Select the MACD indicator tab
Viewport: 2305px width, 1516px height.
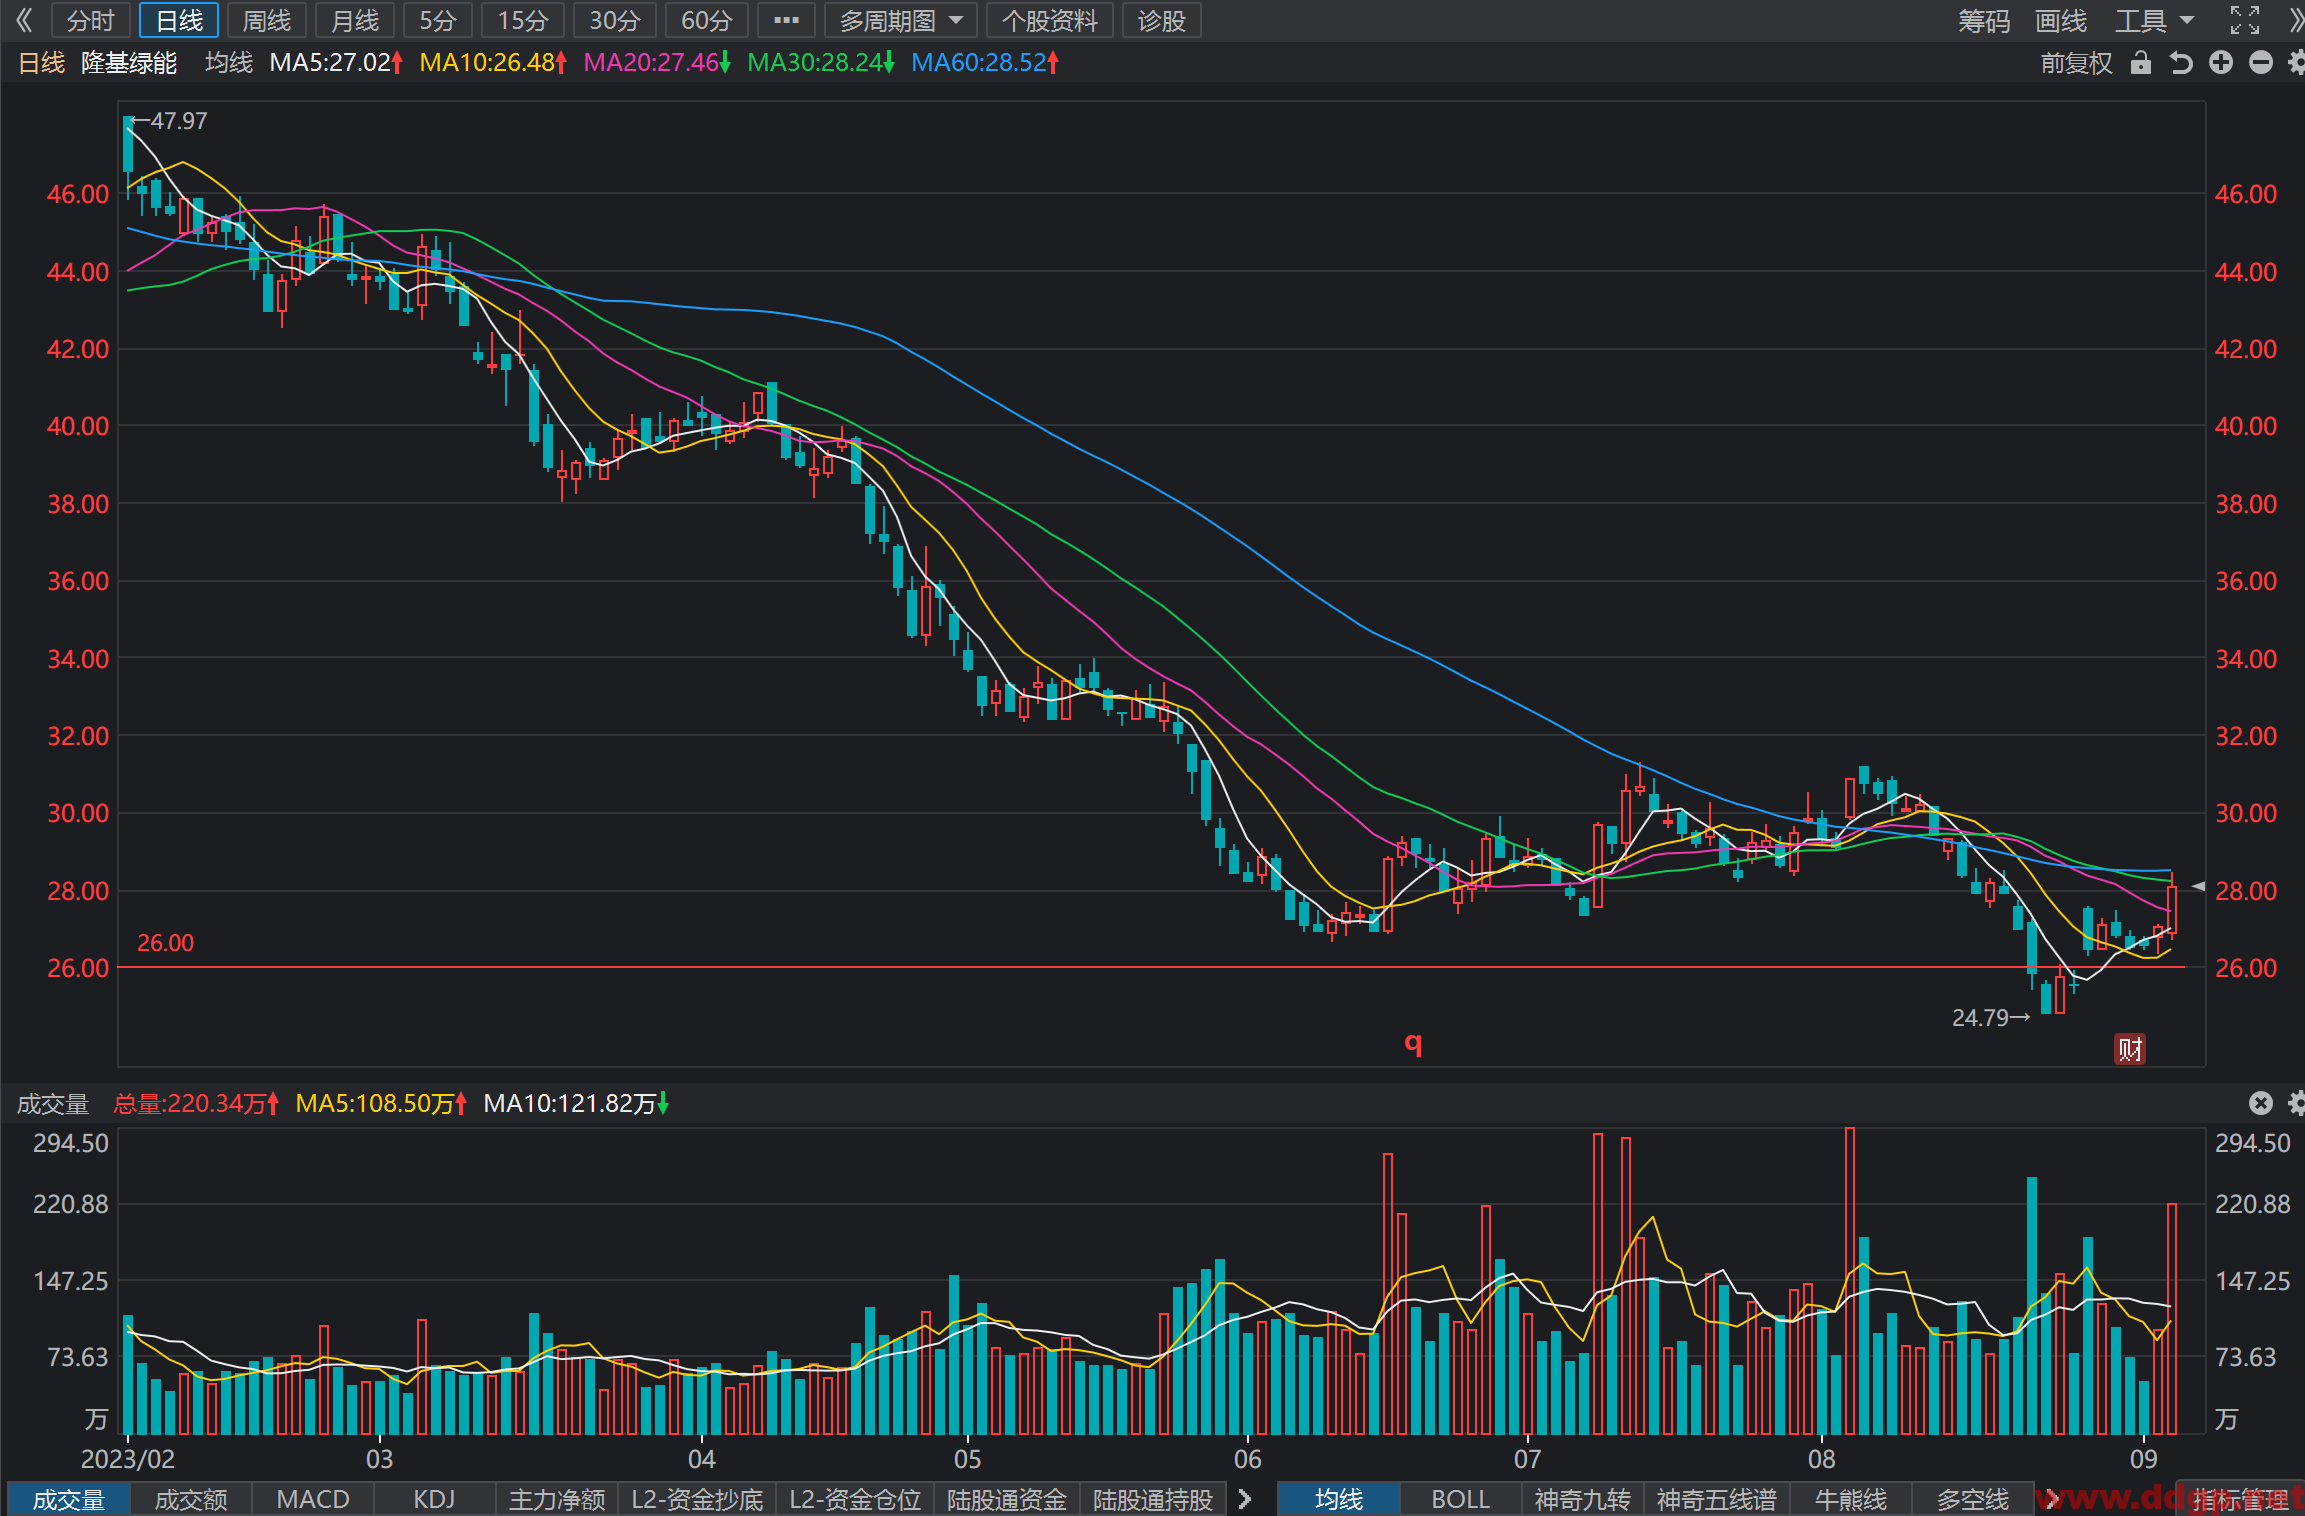(313, 1499)
